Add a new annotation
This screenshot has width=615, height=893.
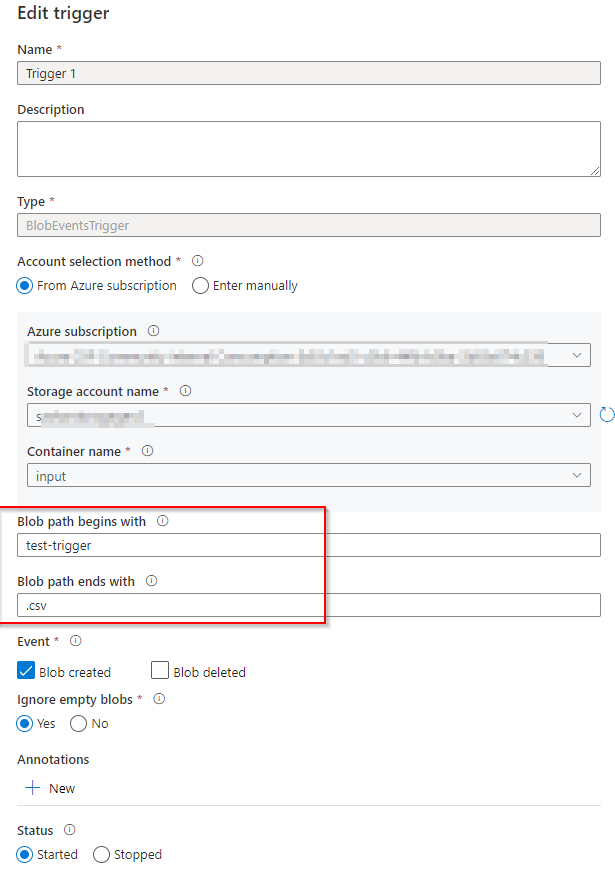click(x=48, y=788)
